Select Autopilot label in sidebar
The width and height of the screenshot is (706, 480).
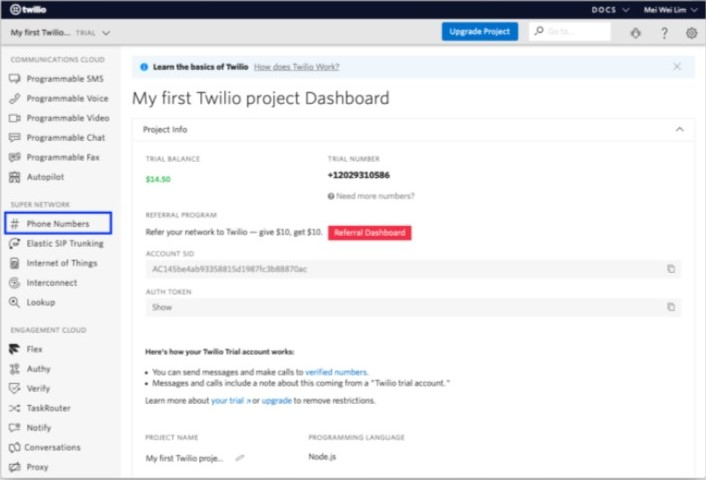[x=45, y=177]
